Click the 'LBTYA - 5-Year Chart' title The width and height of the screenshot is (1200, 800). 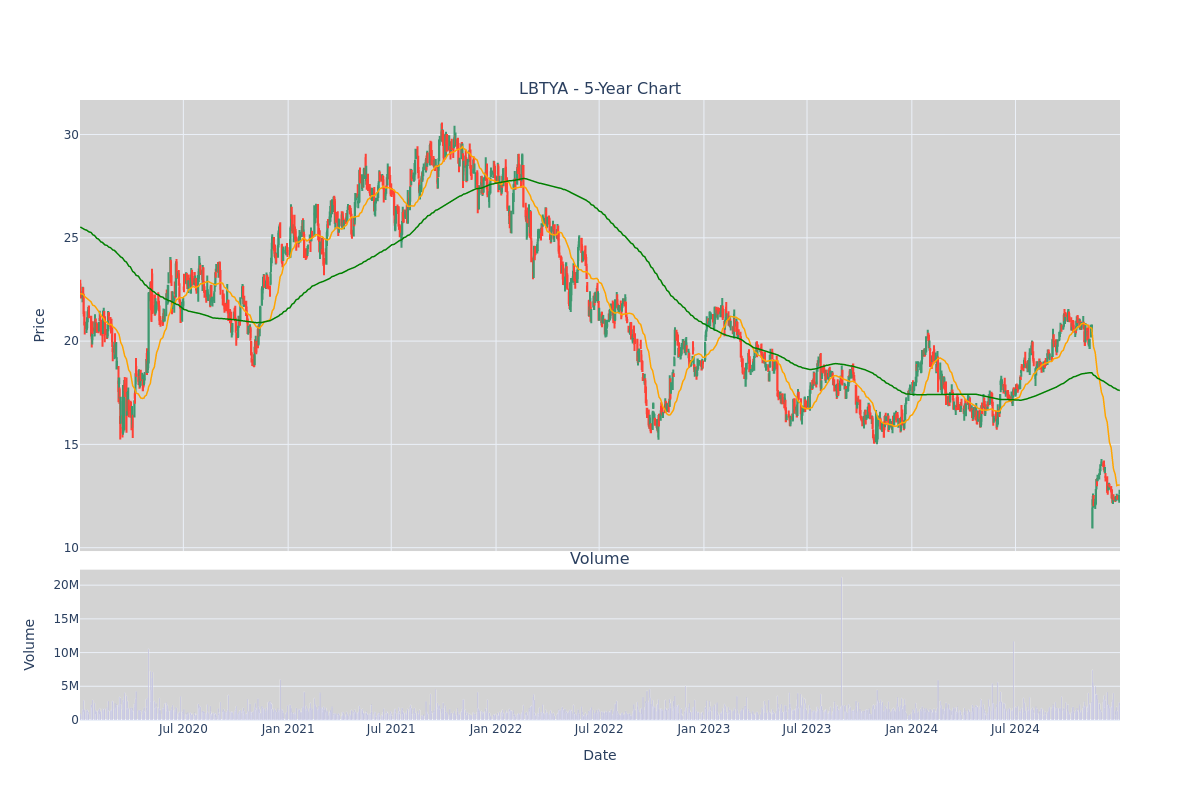pos(600,89)
